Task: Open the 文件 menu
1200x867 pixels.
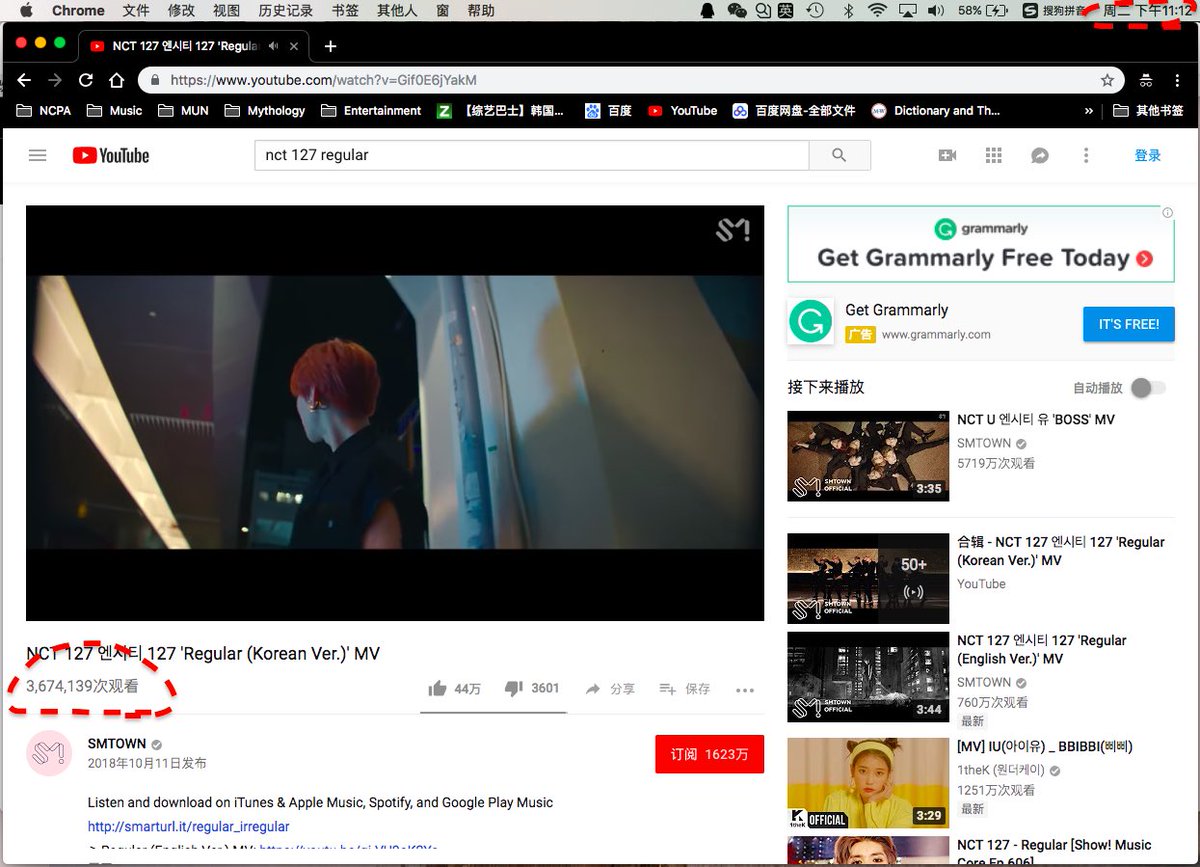Action: (136, 11)
